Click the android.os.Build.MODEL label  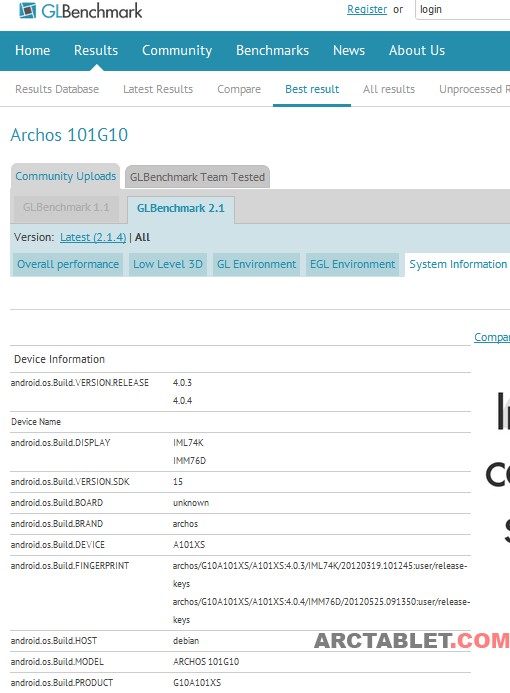57,662
